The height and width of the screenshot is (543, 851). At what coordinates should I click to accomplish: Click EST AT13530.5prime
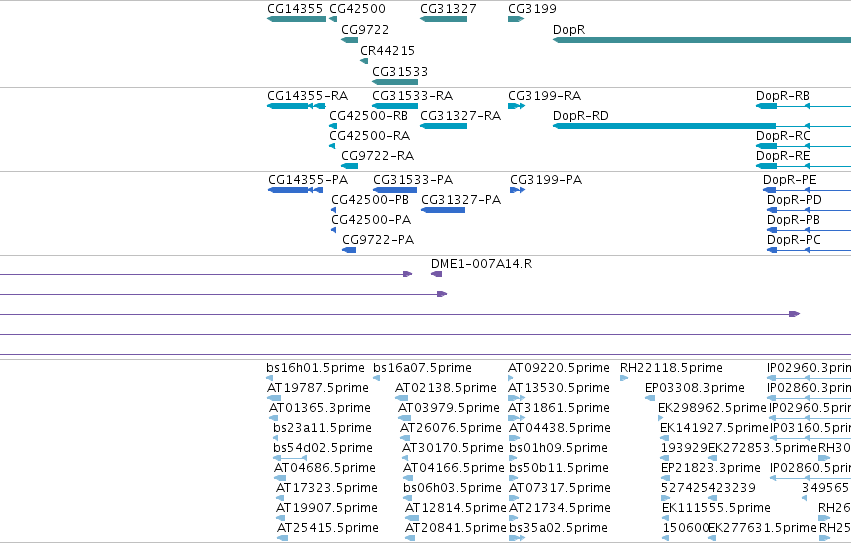(517, 398)
